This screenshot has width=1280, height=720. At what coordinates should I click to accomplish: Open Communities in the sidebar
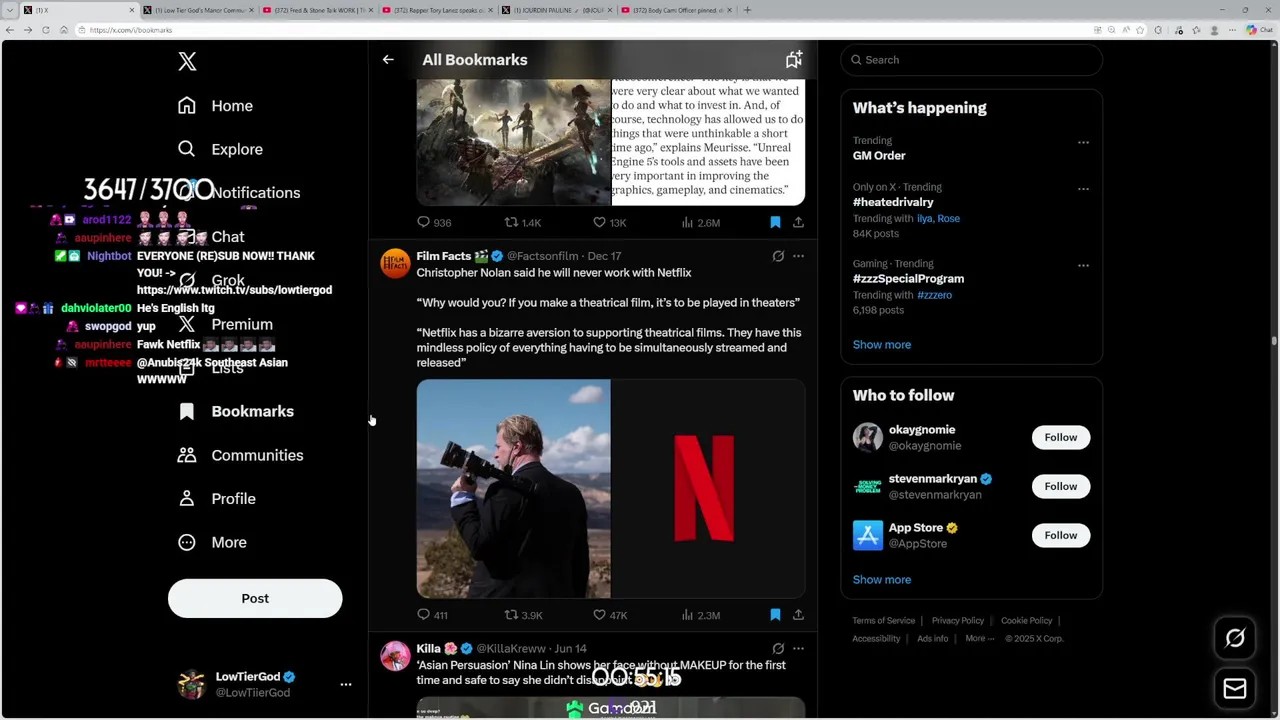click(240, 455)
